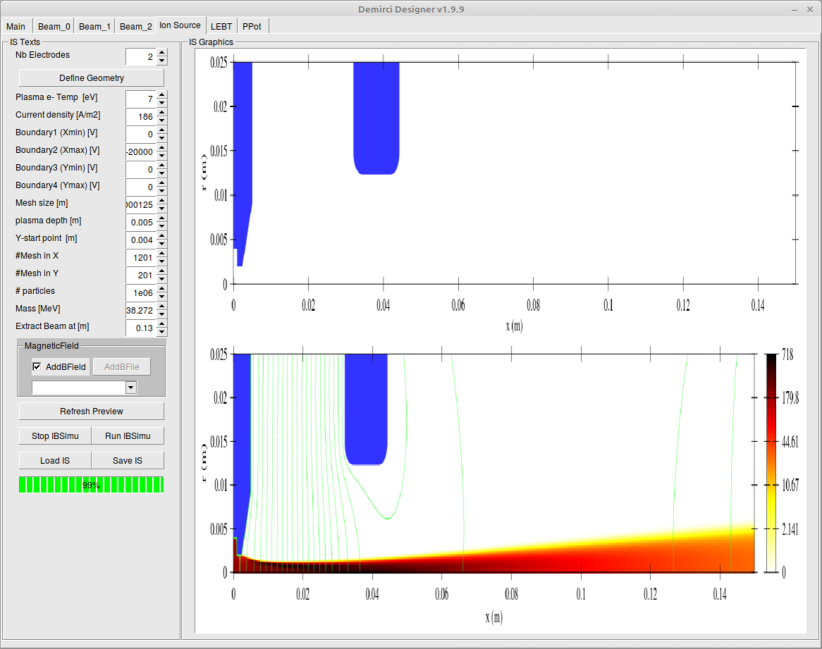Decrease the #Mesh in Y value

(162, 279)
